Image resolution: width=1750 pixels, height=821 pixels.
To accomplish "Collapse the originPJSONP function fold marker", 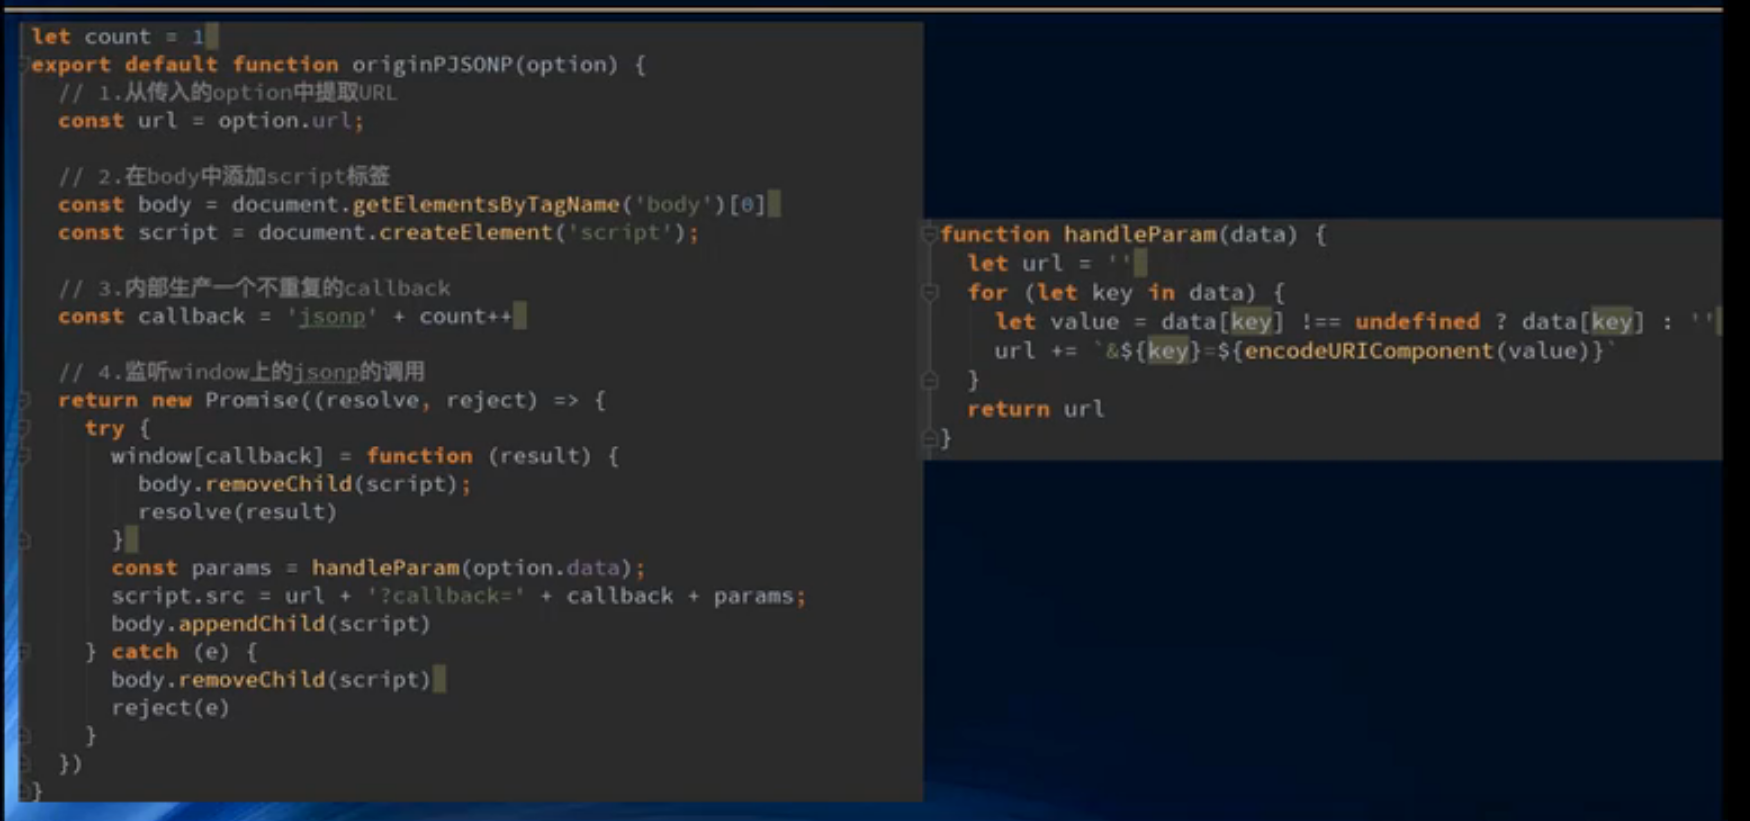I will coord(24,65).
